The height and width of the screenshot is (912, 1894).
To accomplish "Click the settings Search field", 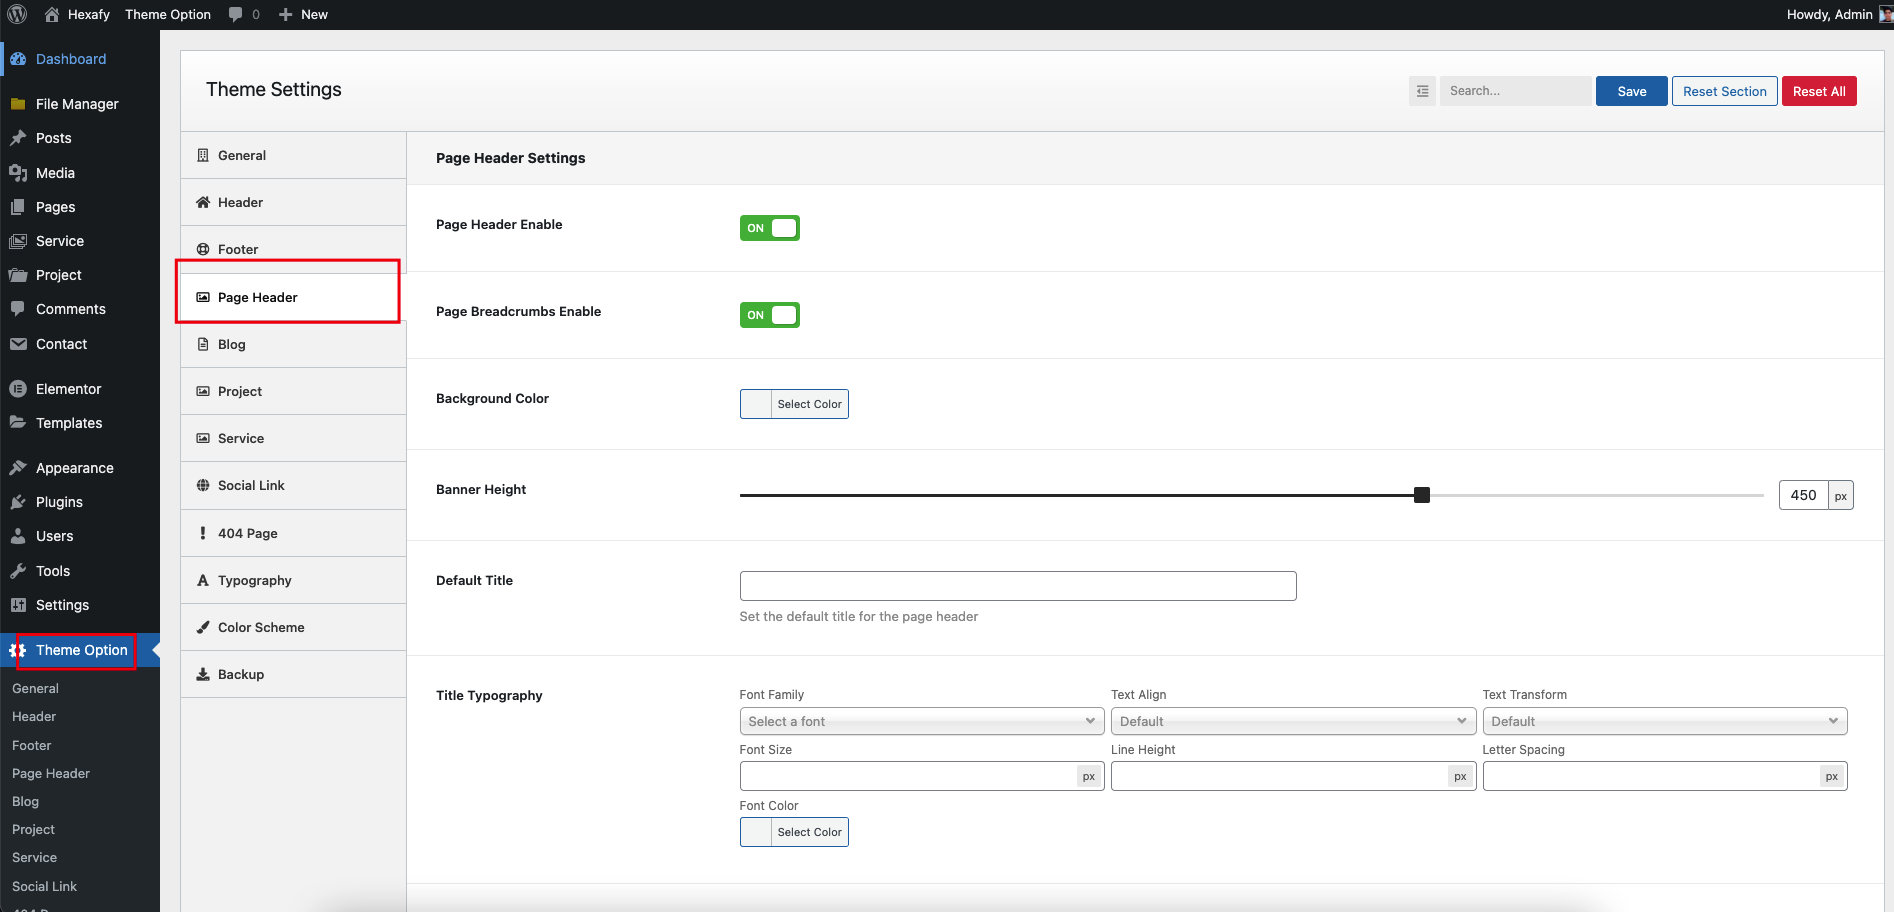I will coord(1515,91).
